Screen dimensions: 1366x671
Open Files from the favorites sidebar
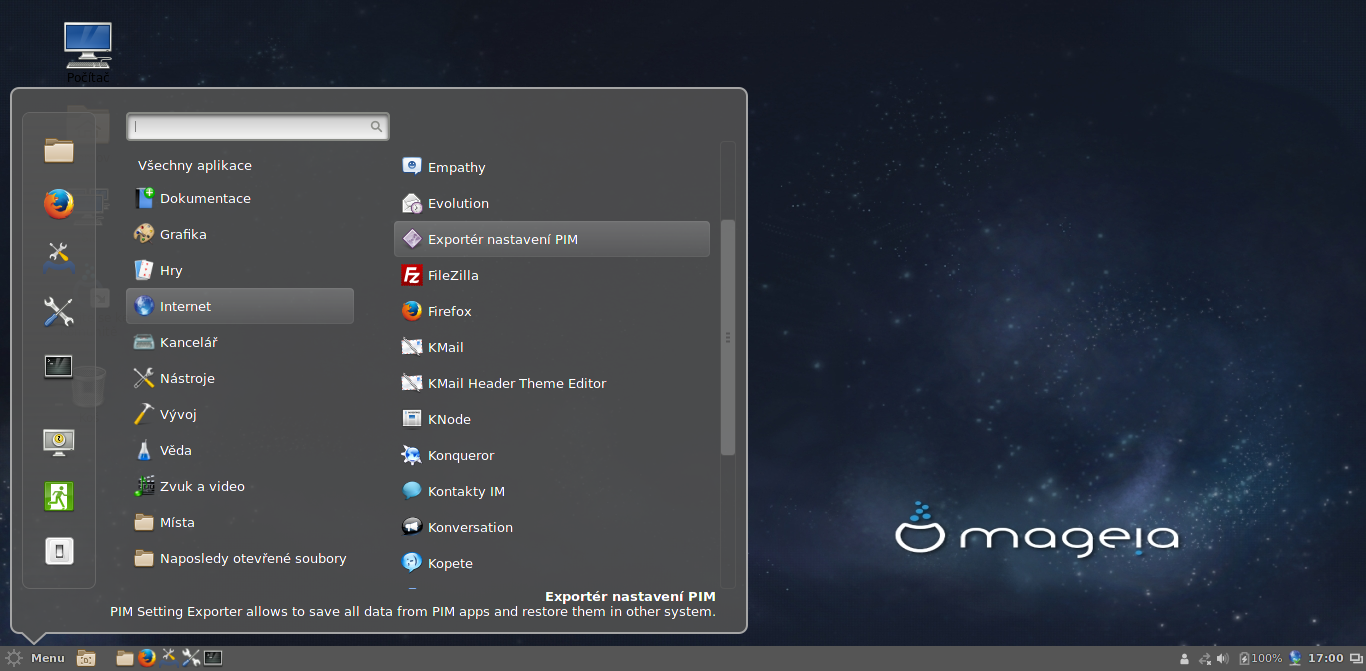pyautogui.click(x=59, y=150)
